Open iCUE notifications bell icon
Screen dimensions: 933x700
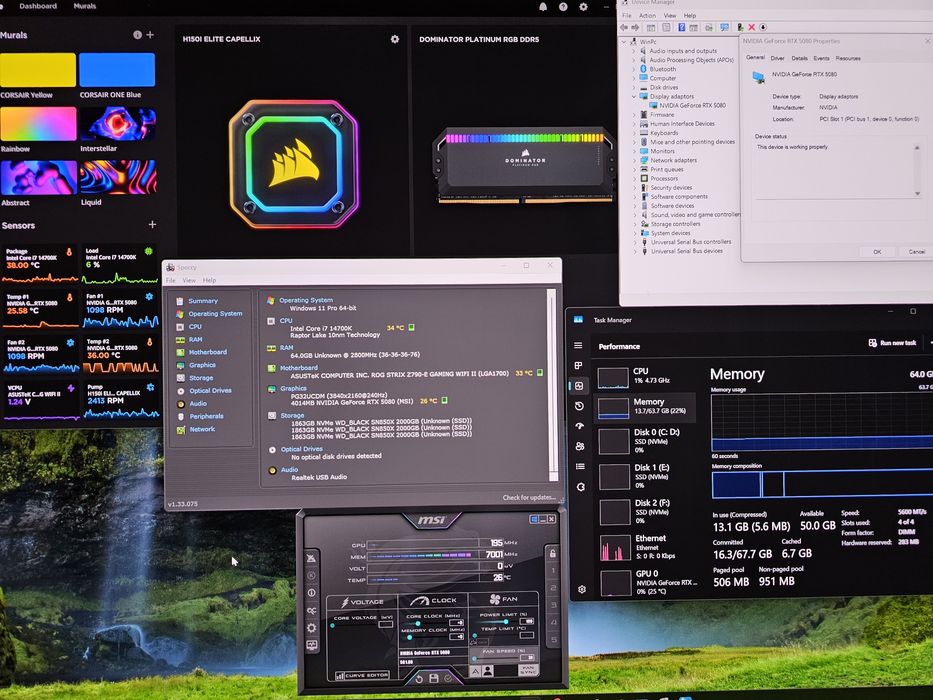tap(543, 7)
